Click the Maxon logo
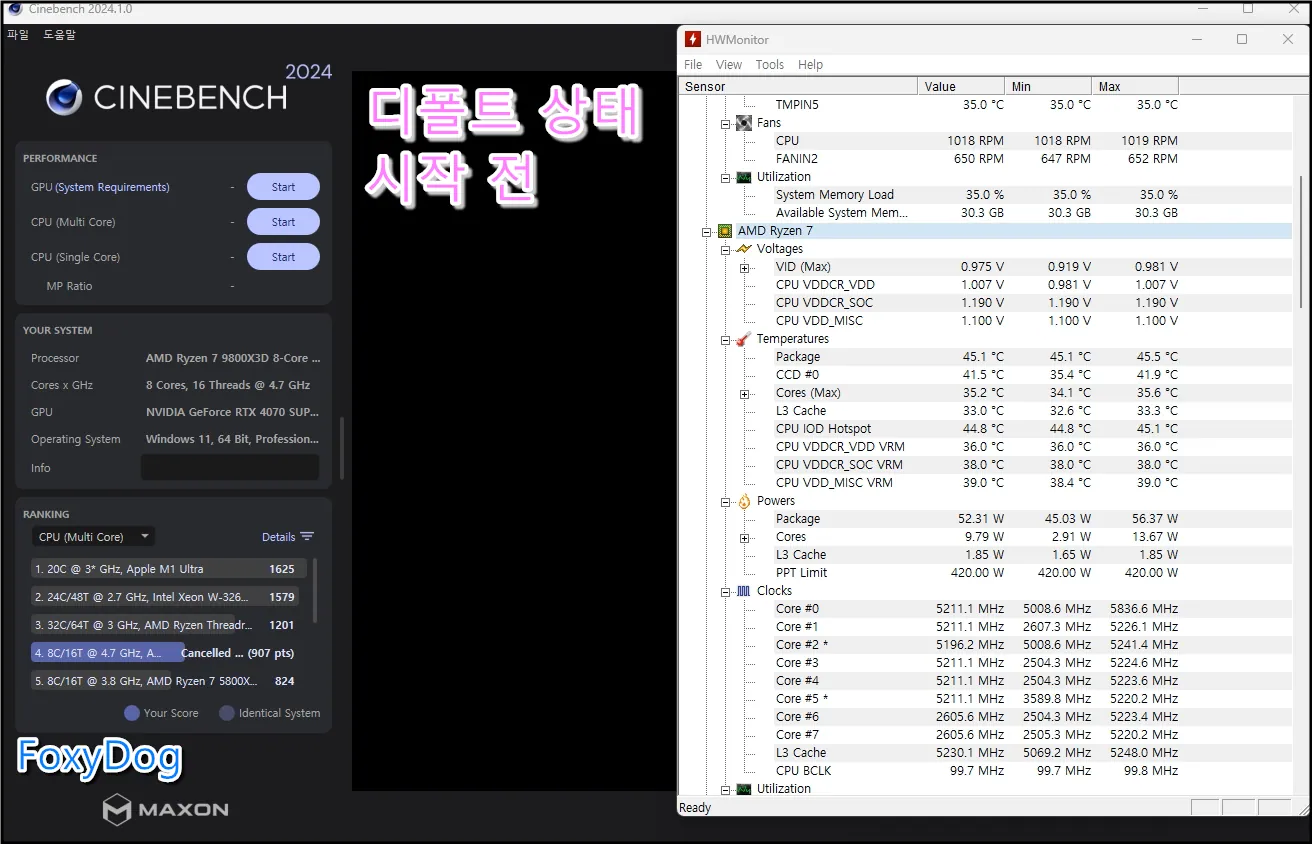The width and height of the screenshot is (1312, 844). coord(166,809)
